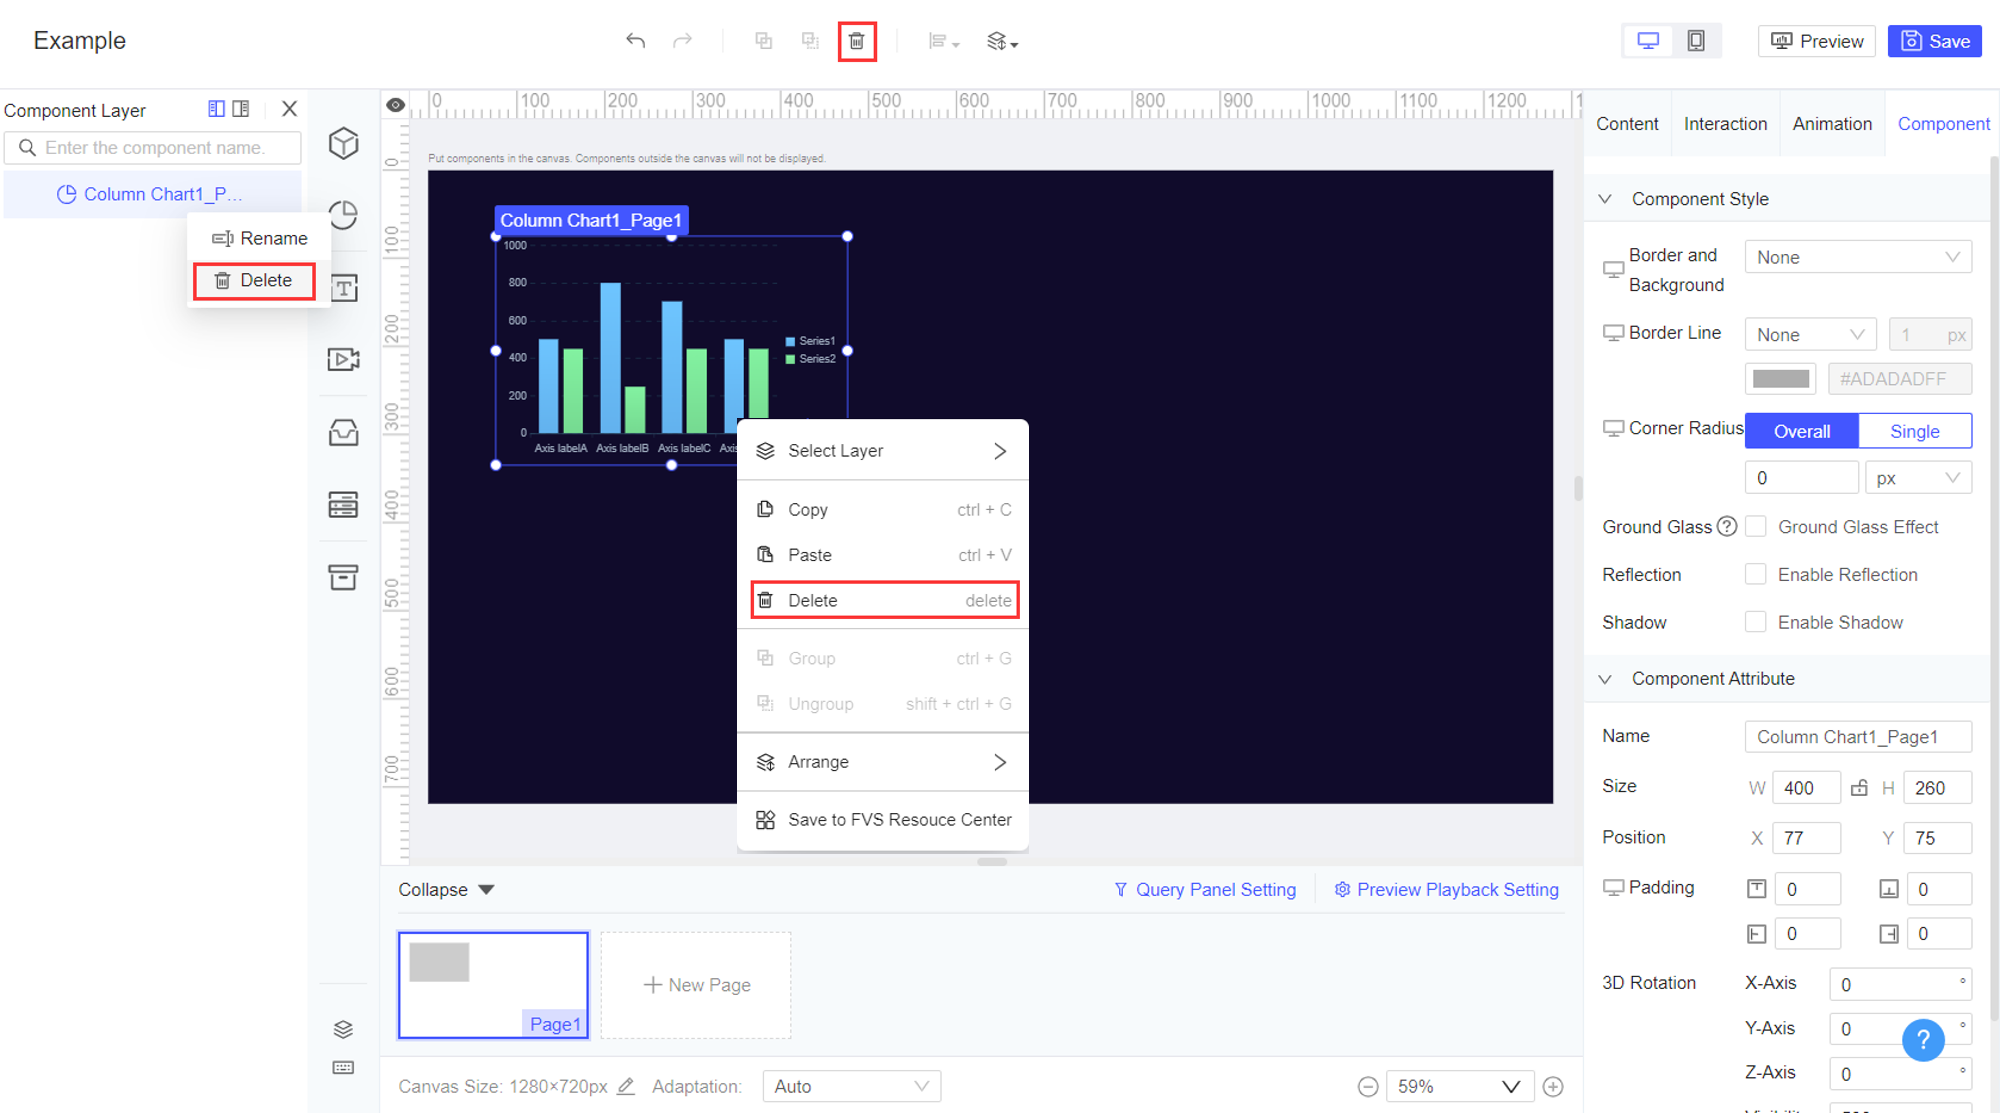This screenshot has height=1113, width=2000.
Task: Click the gray border line color swatch
Action: click(1781, 379)
